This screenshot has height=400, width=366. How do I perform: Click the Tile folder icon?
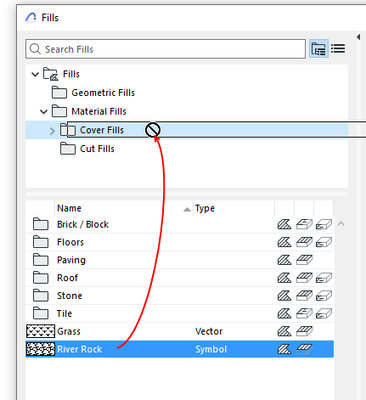(41, 313)
